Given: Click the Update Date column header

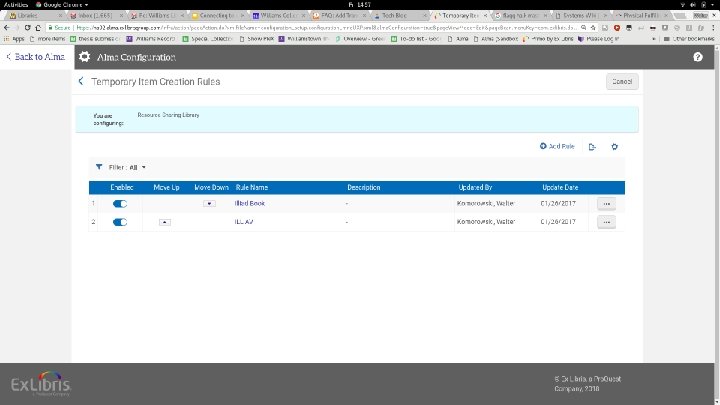Looking at the screenshot, I should [x=560, y=187].
